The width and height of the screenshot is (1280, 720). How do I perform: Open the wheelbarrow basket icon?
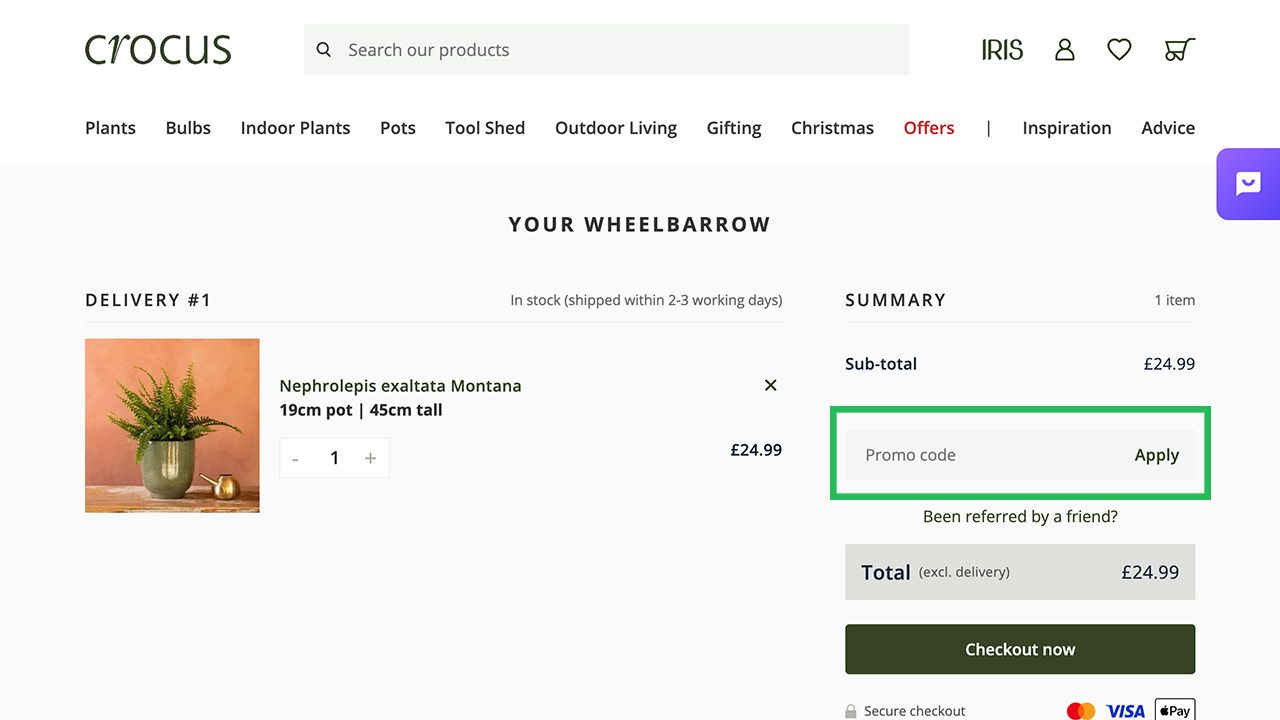pyautogui.click(x=1179, y=50)
